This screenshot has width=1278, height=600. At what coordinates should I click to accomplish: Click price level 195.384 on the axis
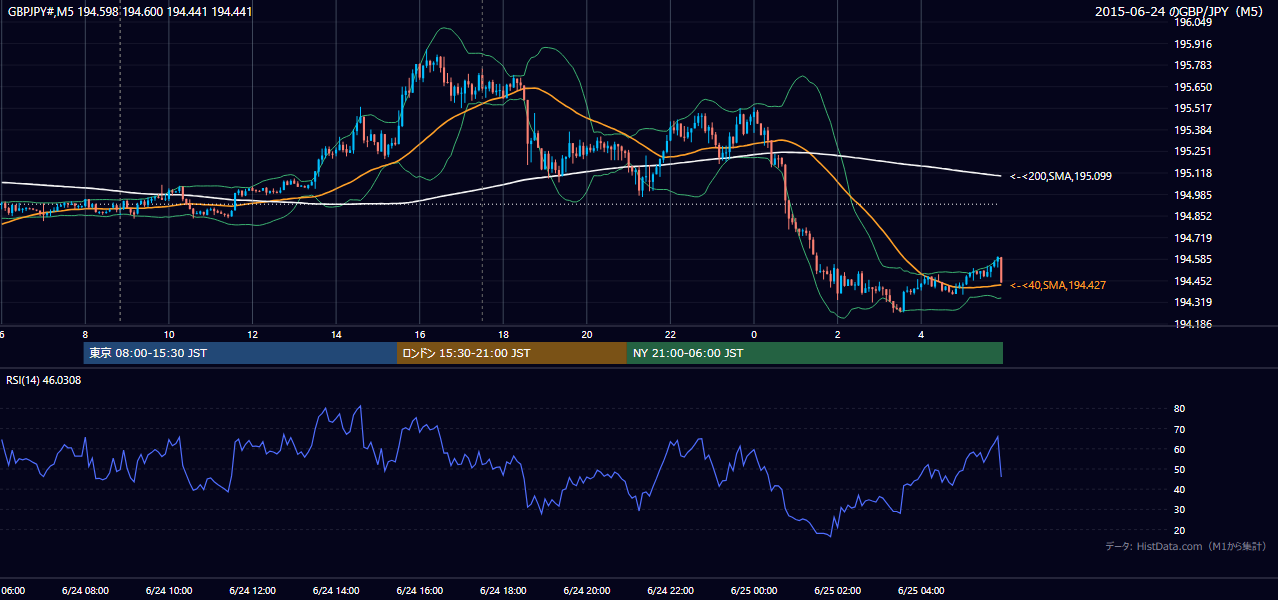1193,130
